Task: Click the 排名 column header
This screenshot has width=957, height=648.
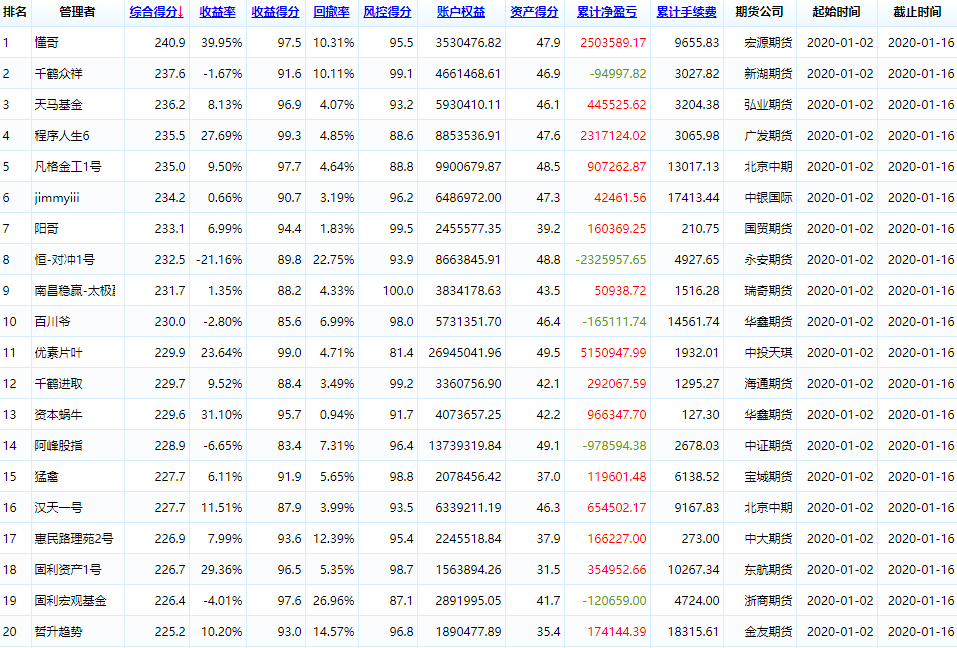Action: click(15, 12)
